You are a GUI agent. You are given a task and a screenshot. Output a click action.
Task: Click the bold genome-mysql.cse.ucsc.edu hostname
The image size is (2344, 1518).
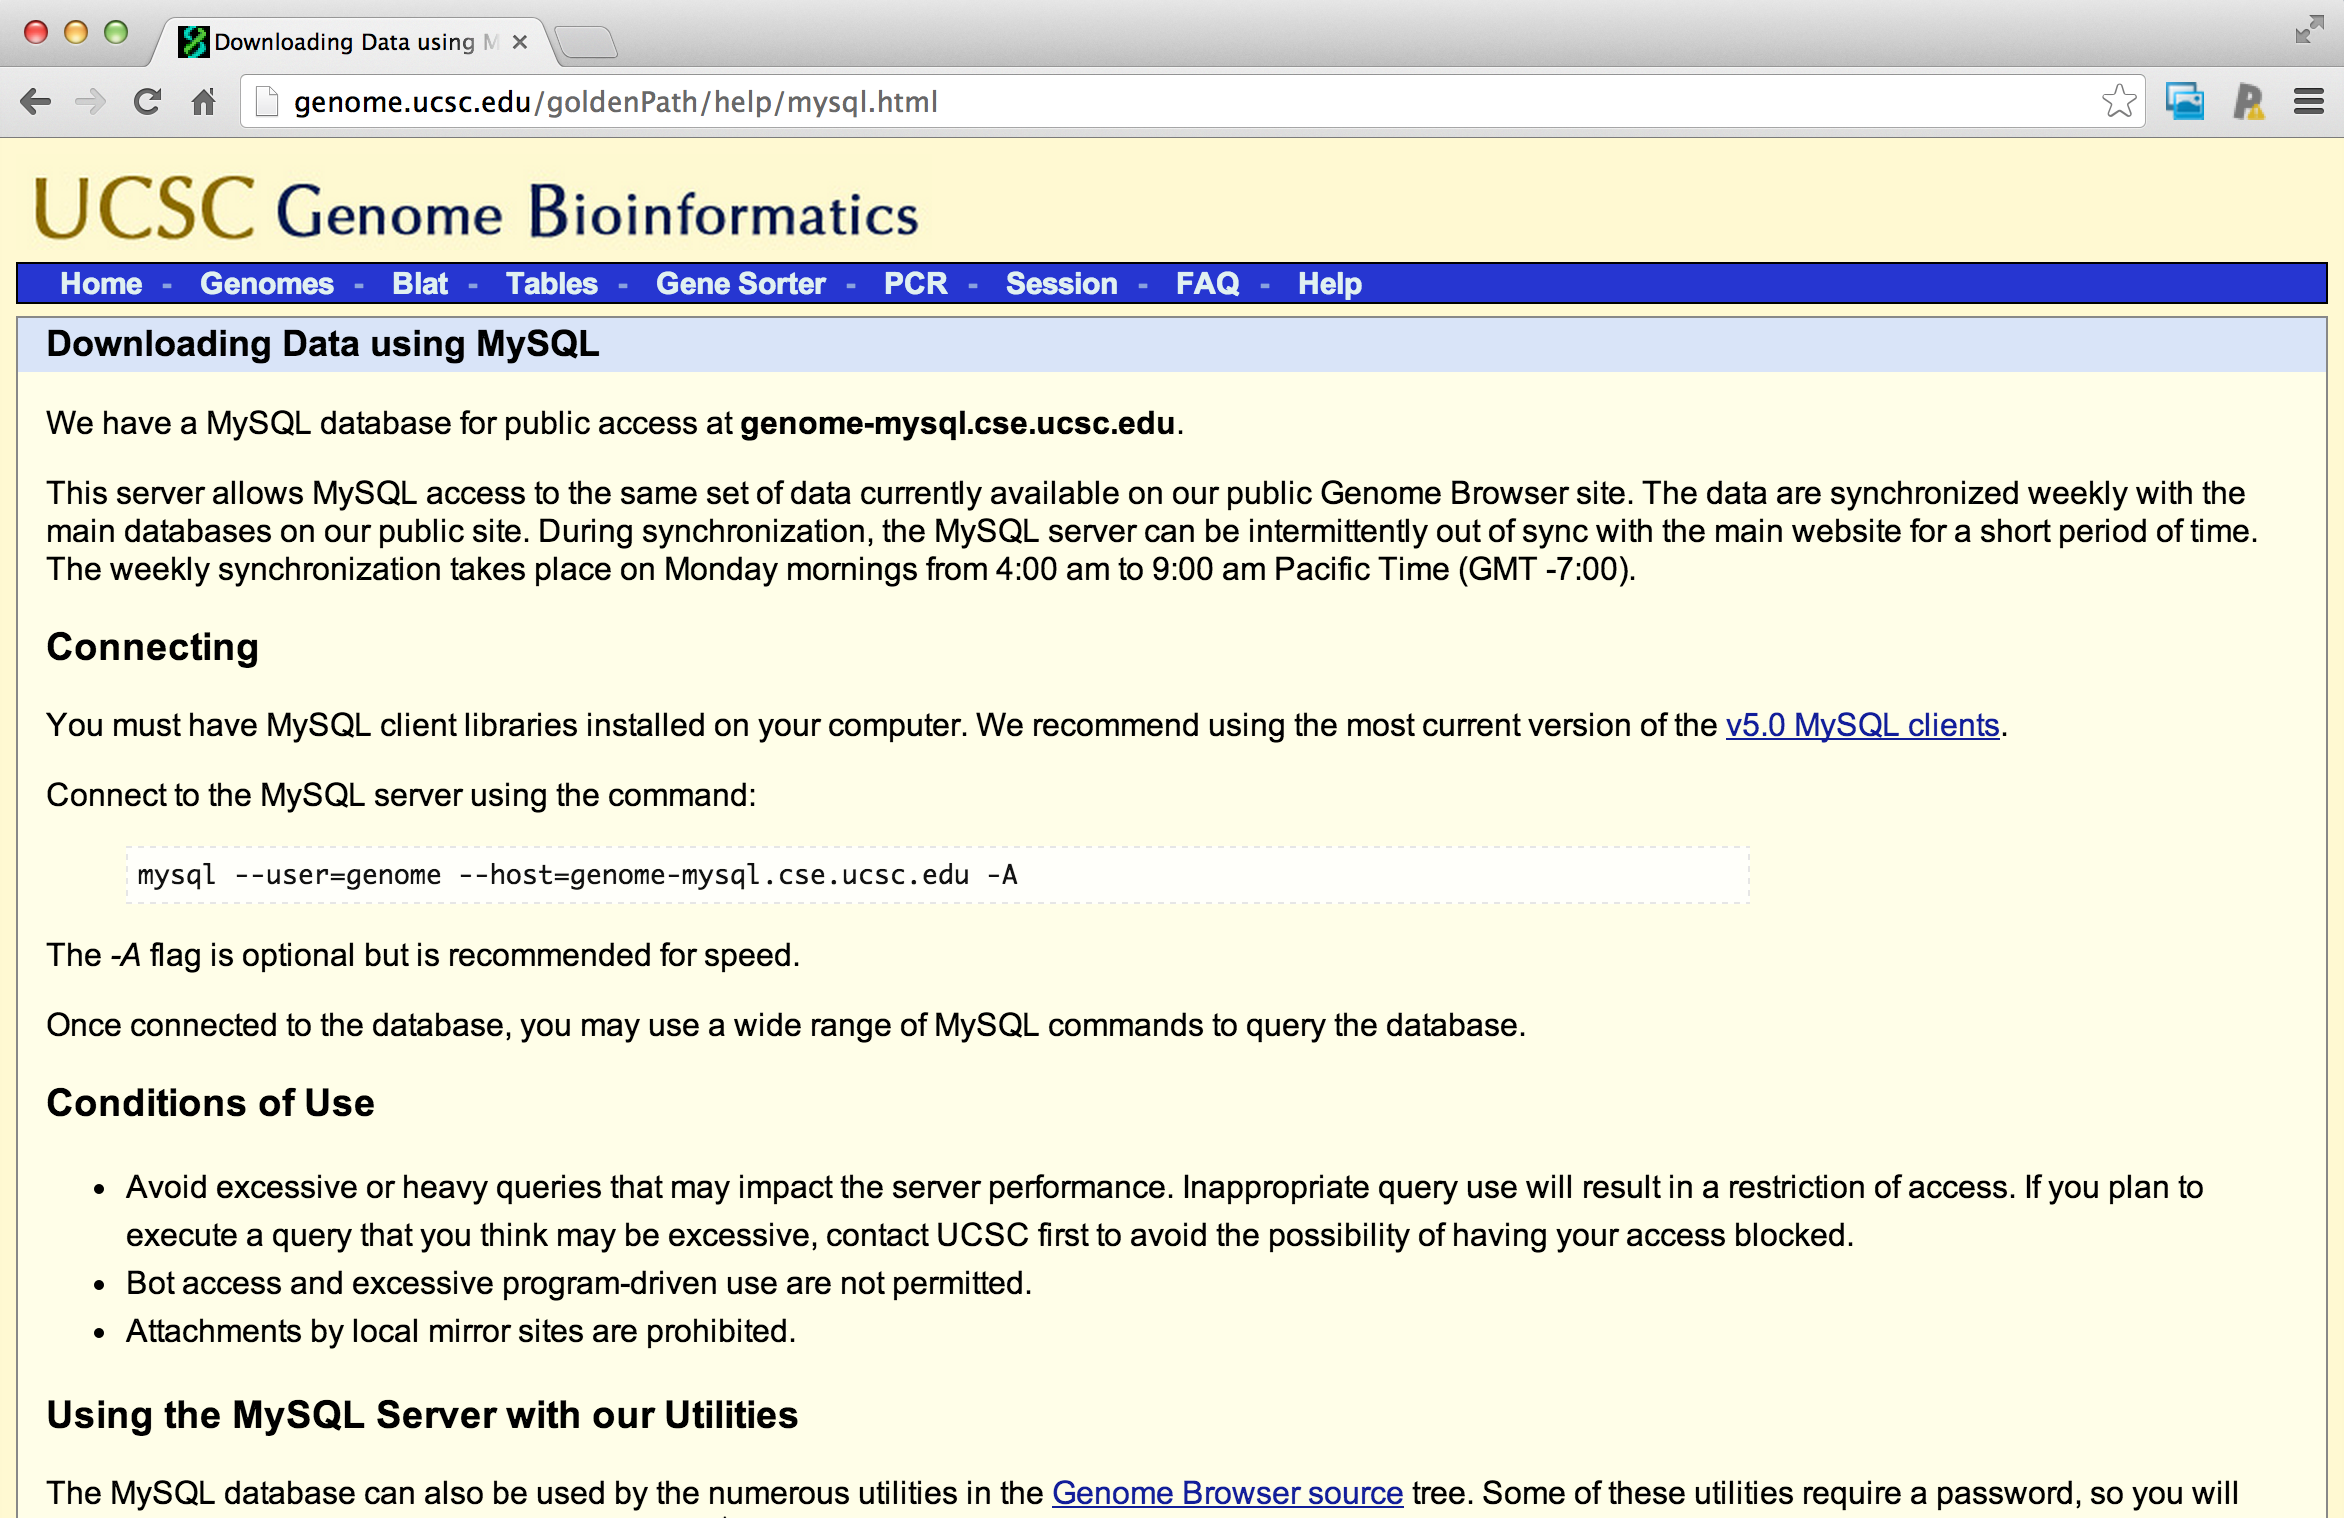tap(957, 424)
